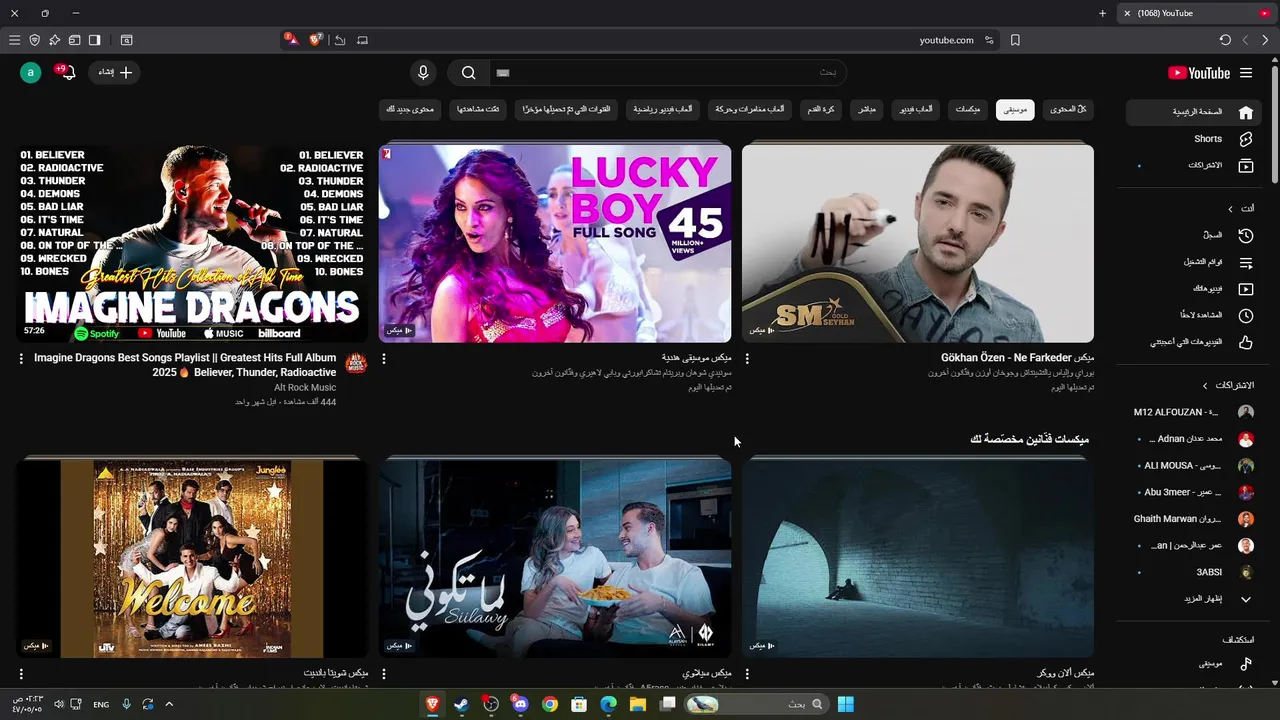
Task: Select the 'موسيقى' filter chip
Action: pyautogui.click(x=1015, y=109)
